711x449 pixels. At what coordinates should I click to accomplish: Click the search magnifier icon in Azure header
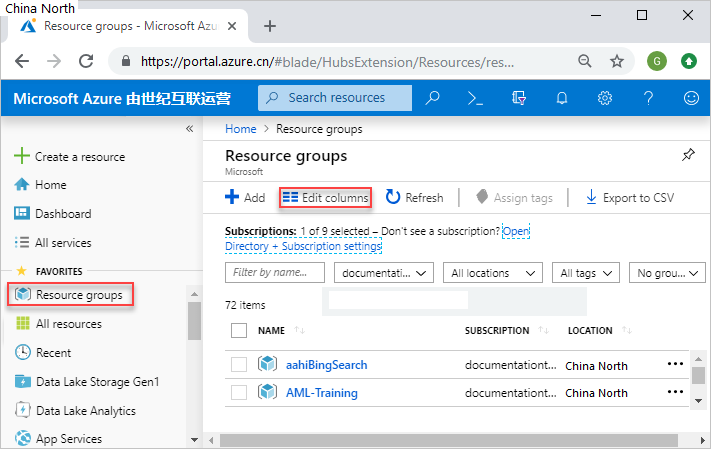(432, 98)
